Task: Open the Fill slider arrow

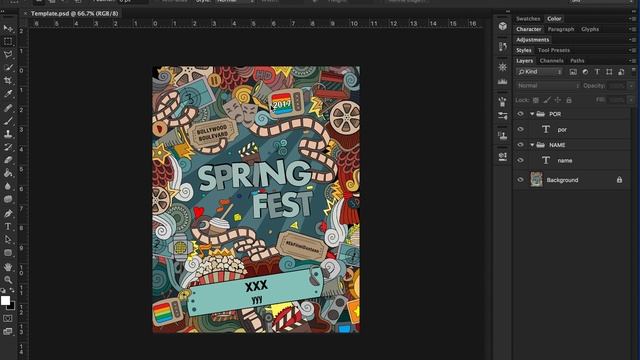Action: click(x=631, y=100)
